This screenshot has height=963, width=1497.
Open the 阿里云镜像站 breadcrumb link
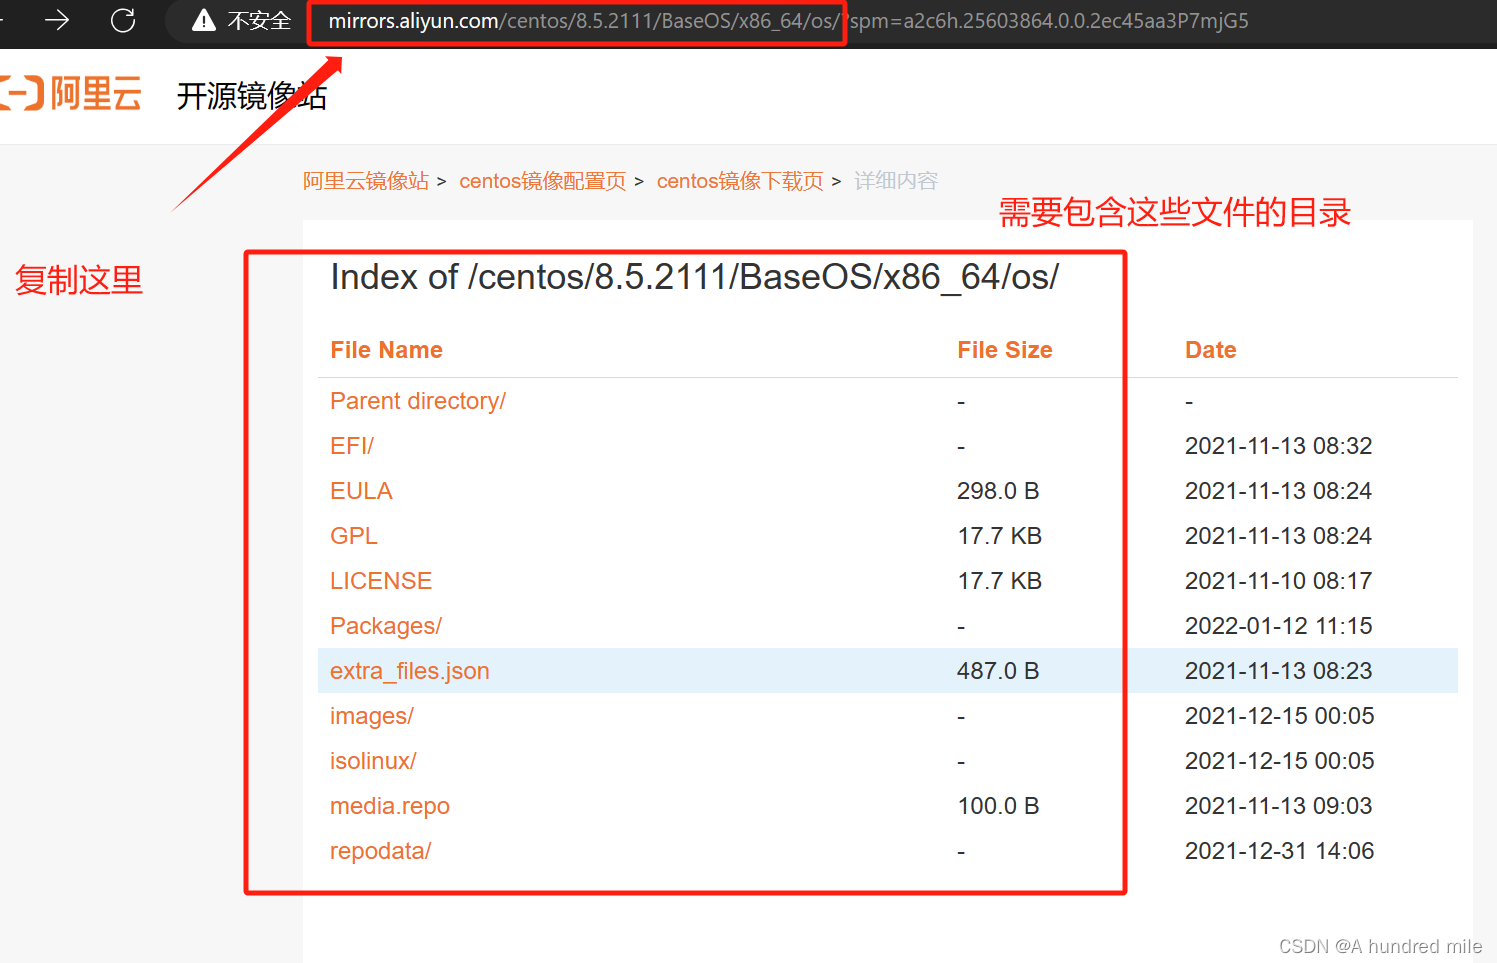366,181
